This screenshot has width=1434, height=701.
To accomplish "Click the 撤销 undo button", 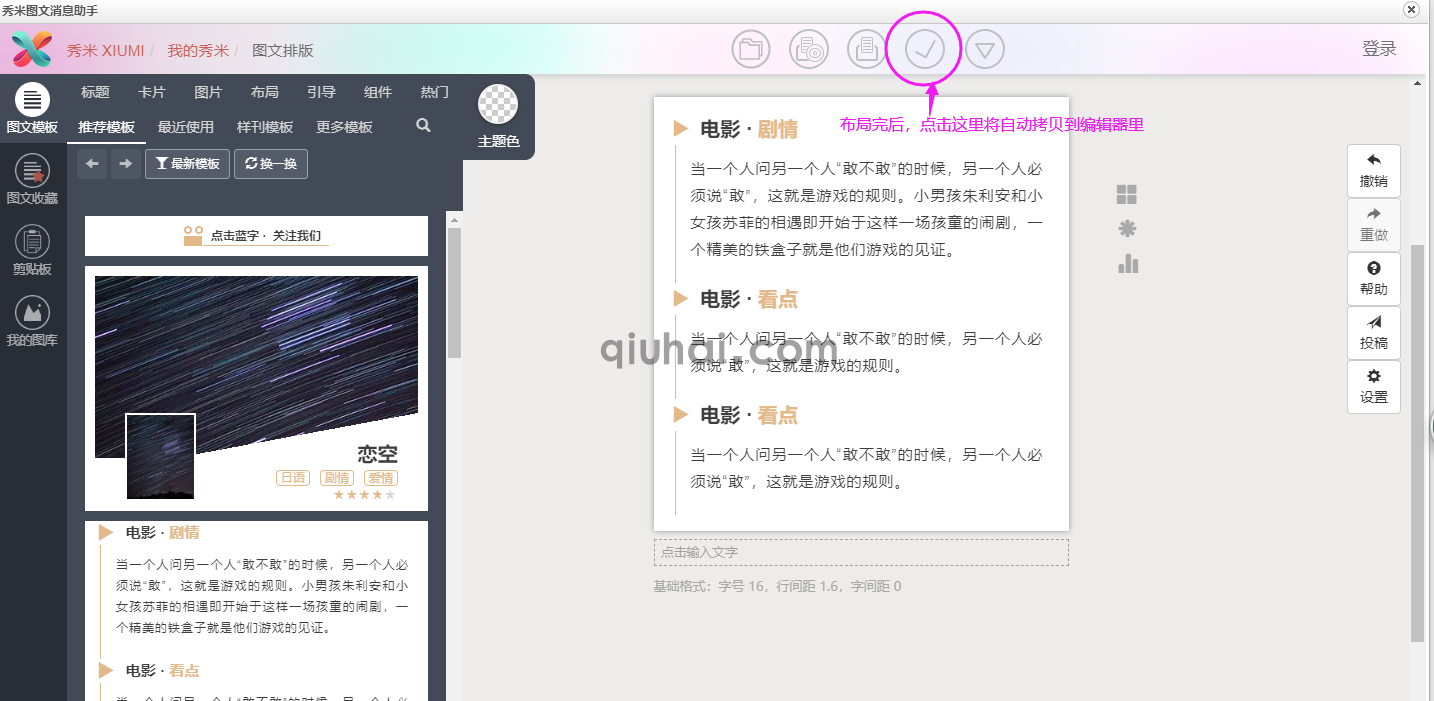I will 1373,169.
